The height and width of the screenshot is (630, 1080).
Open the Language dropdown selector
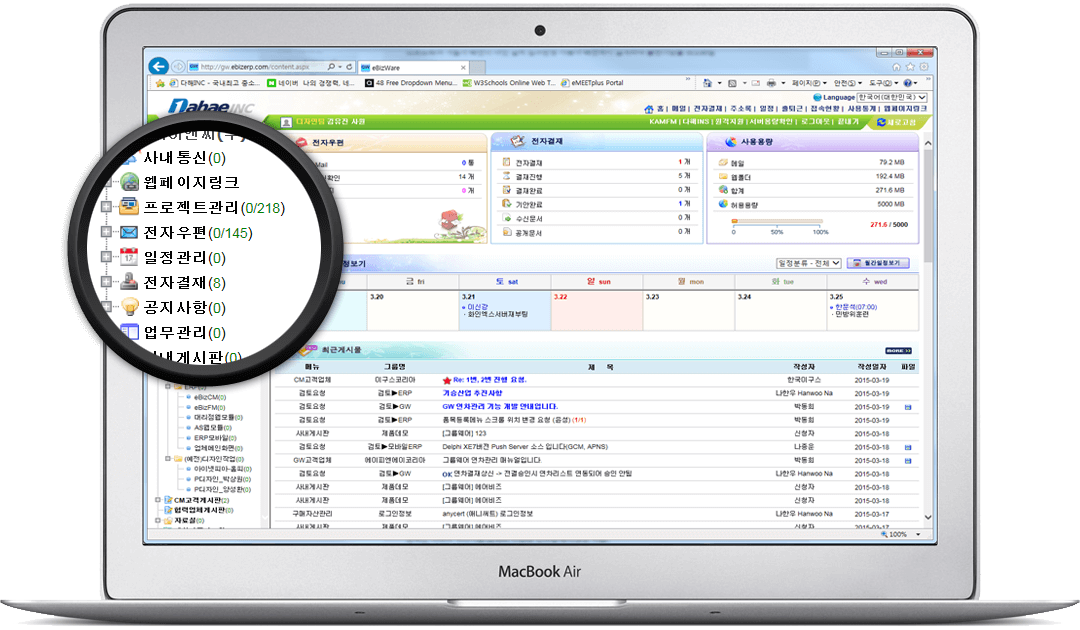pyautogui.click(x=891, y=97)
